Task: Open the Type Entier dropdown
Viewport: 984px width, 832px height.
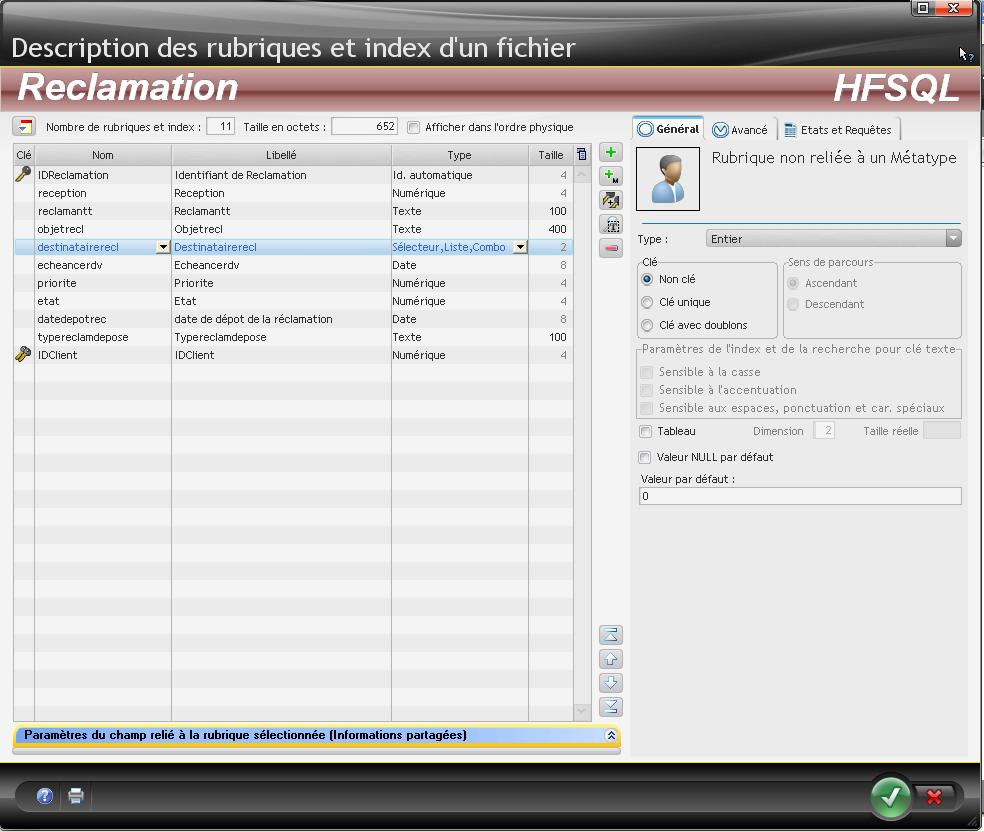Action: tap(953, 238)
